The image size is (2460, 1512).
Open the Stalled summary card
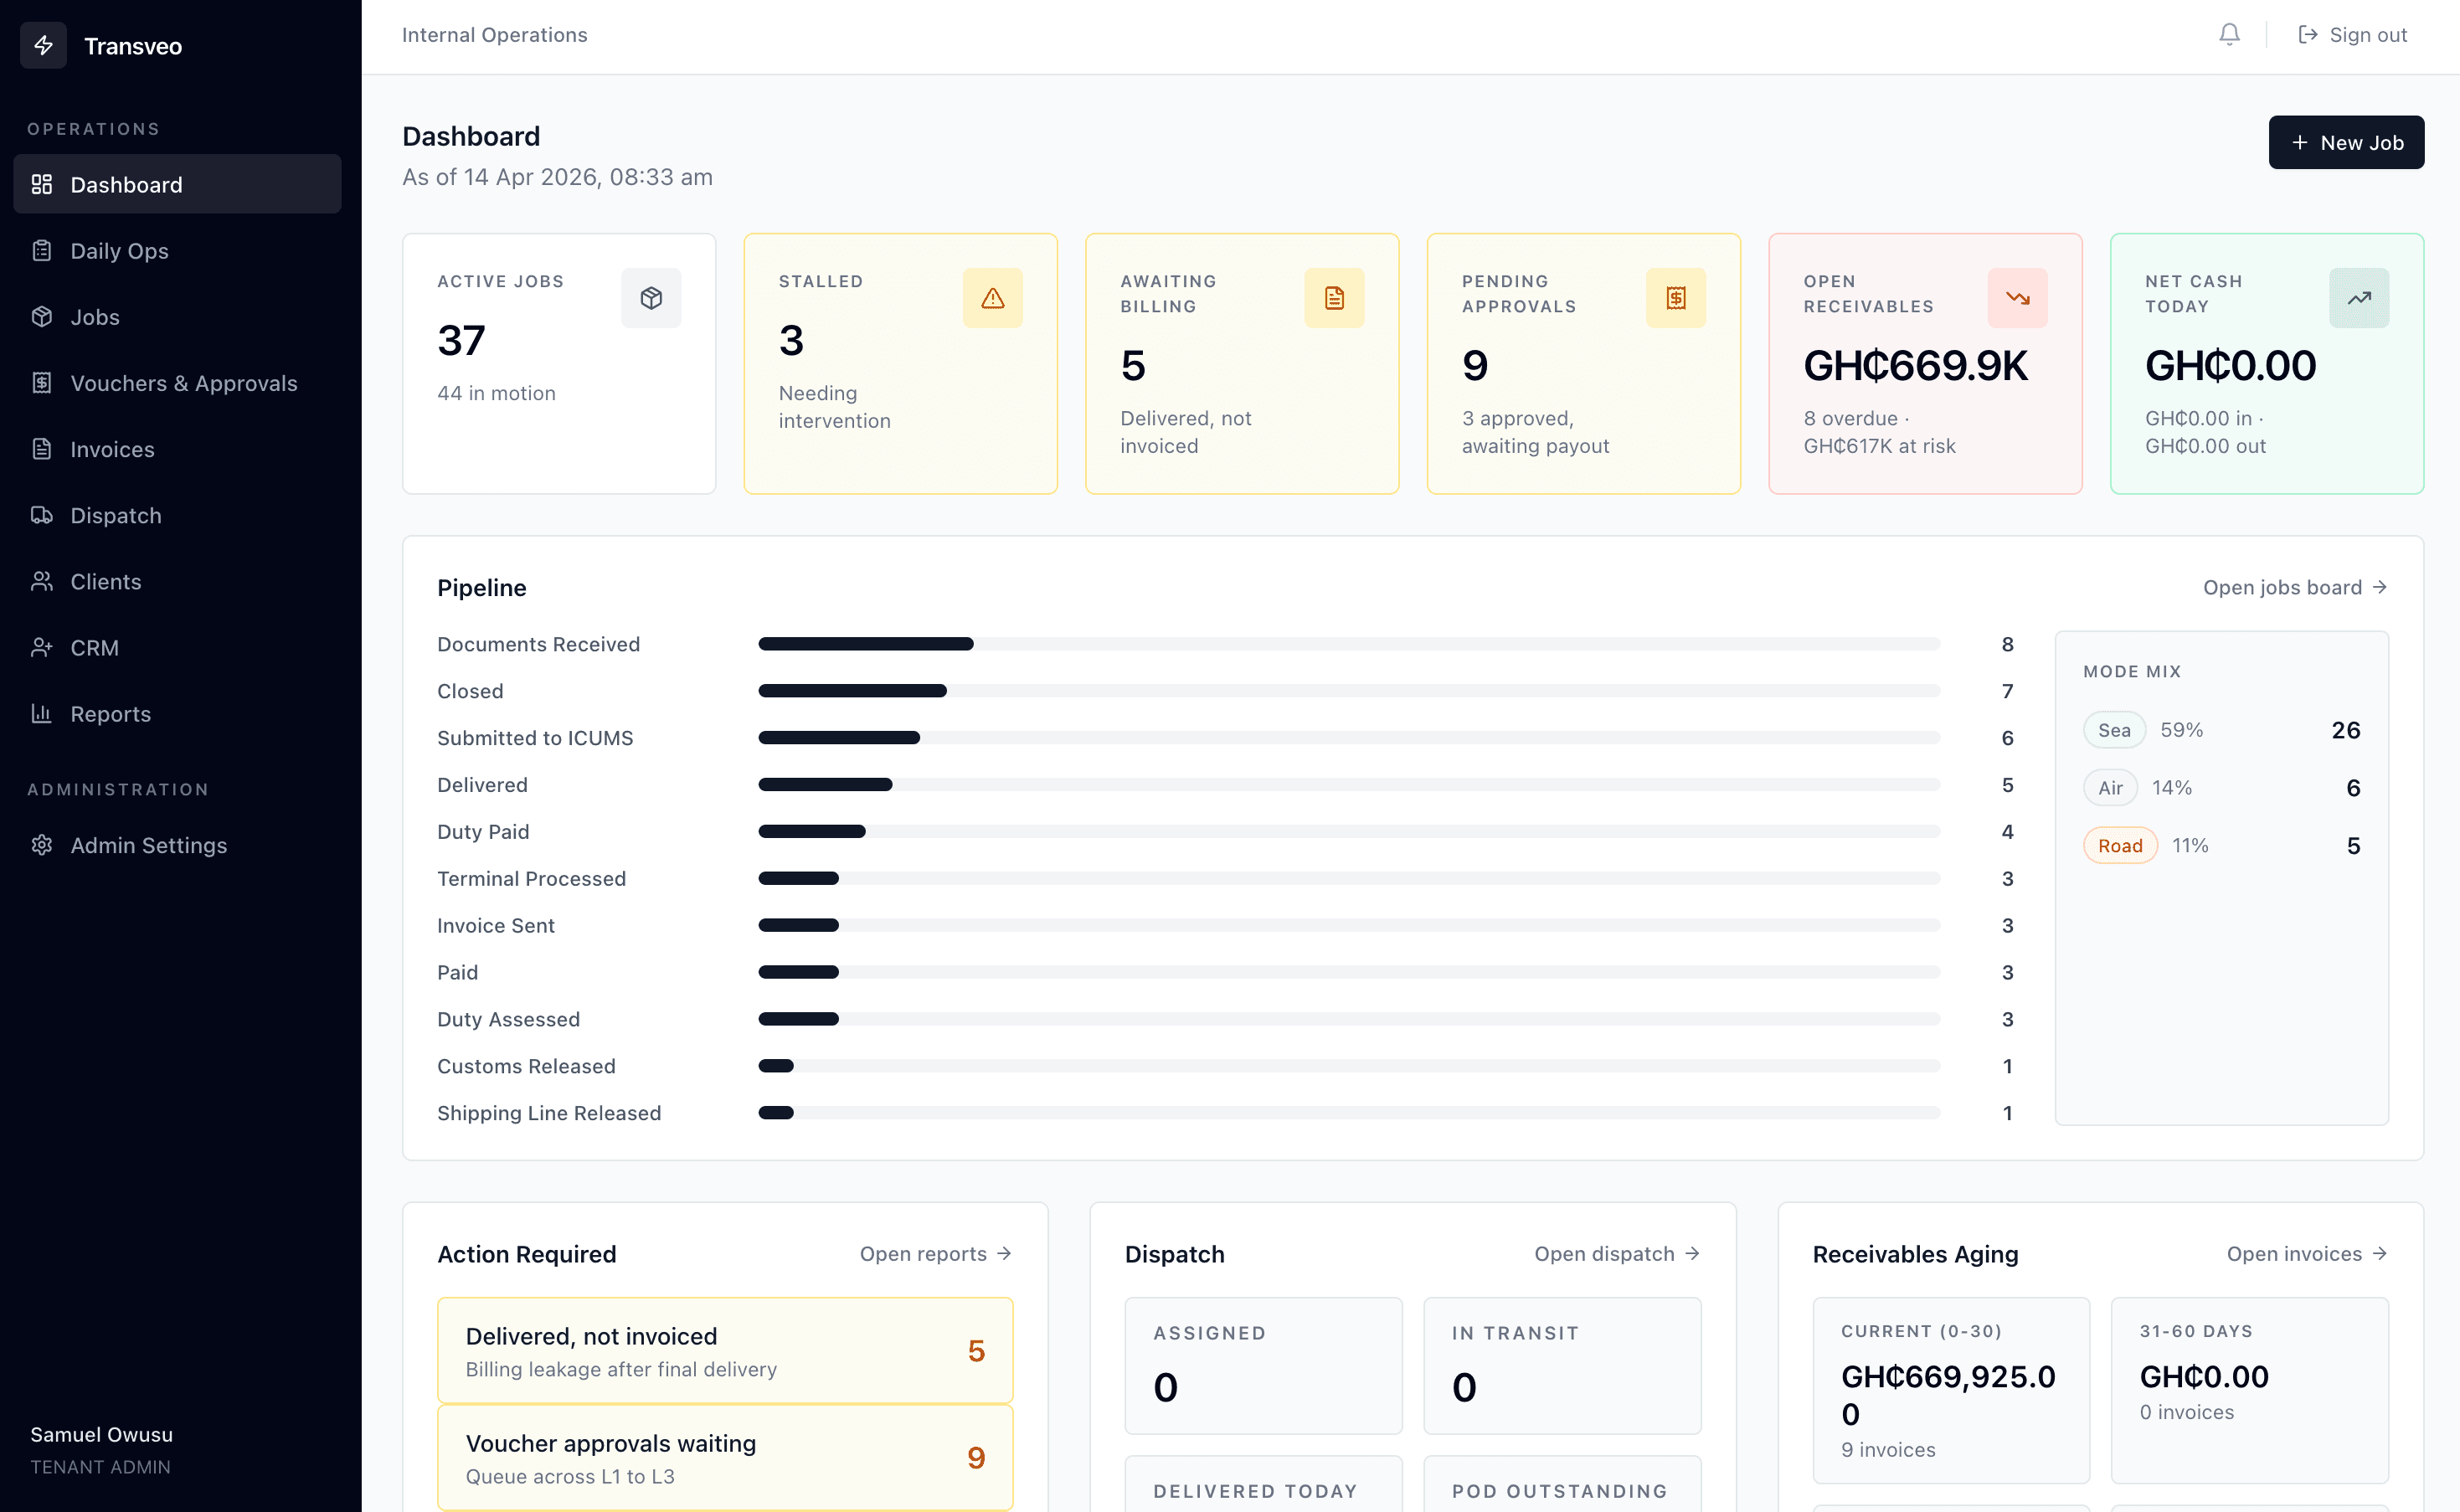(x=901, y=363)
